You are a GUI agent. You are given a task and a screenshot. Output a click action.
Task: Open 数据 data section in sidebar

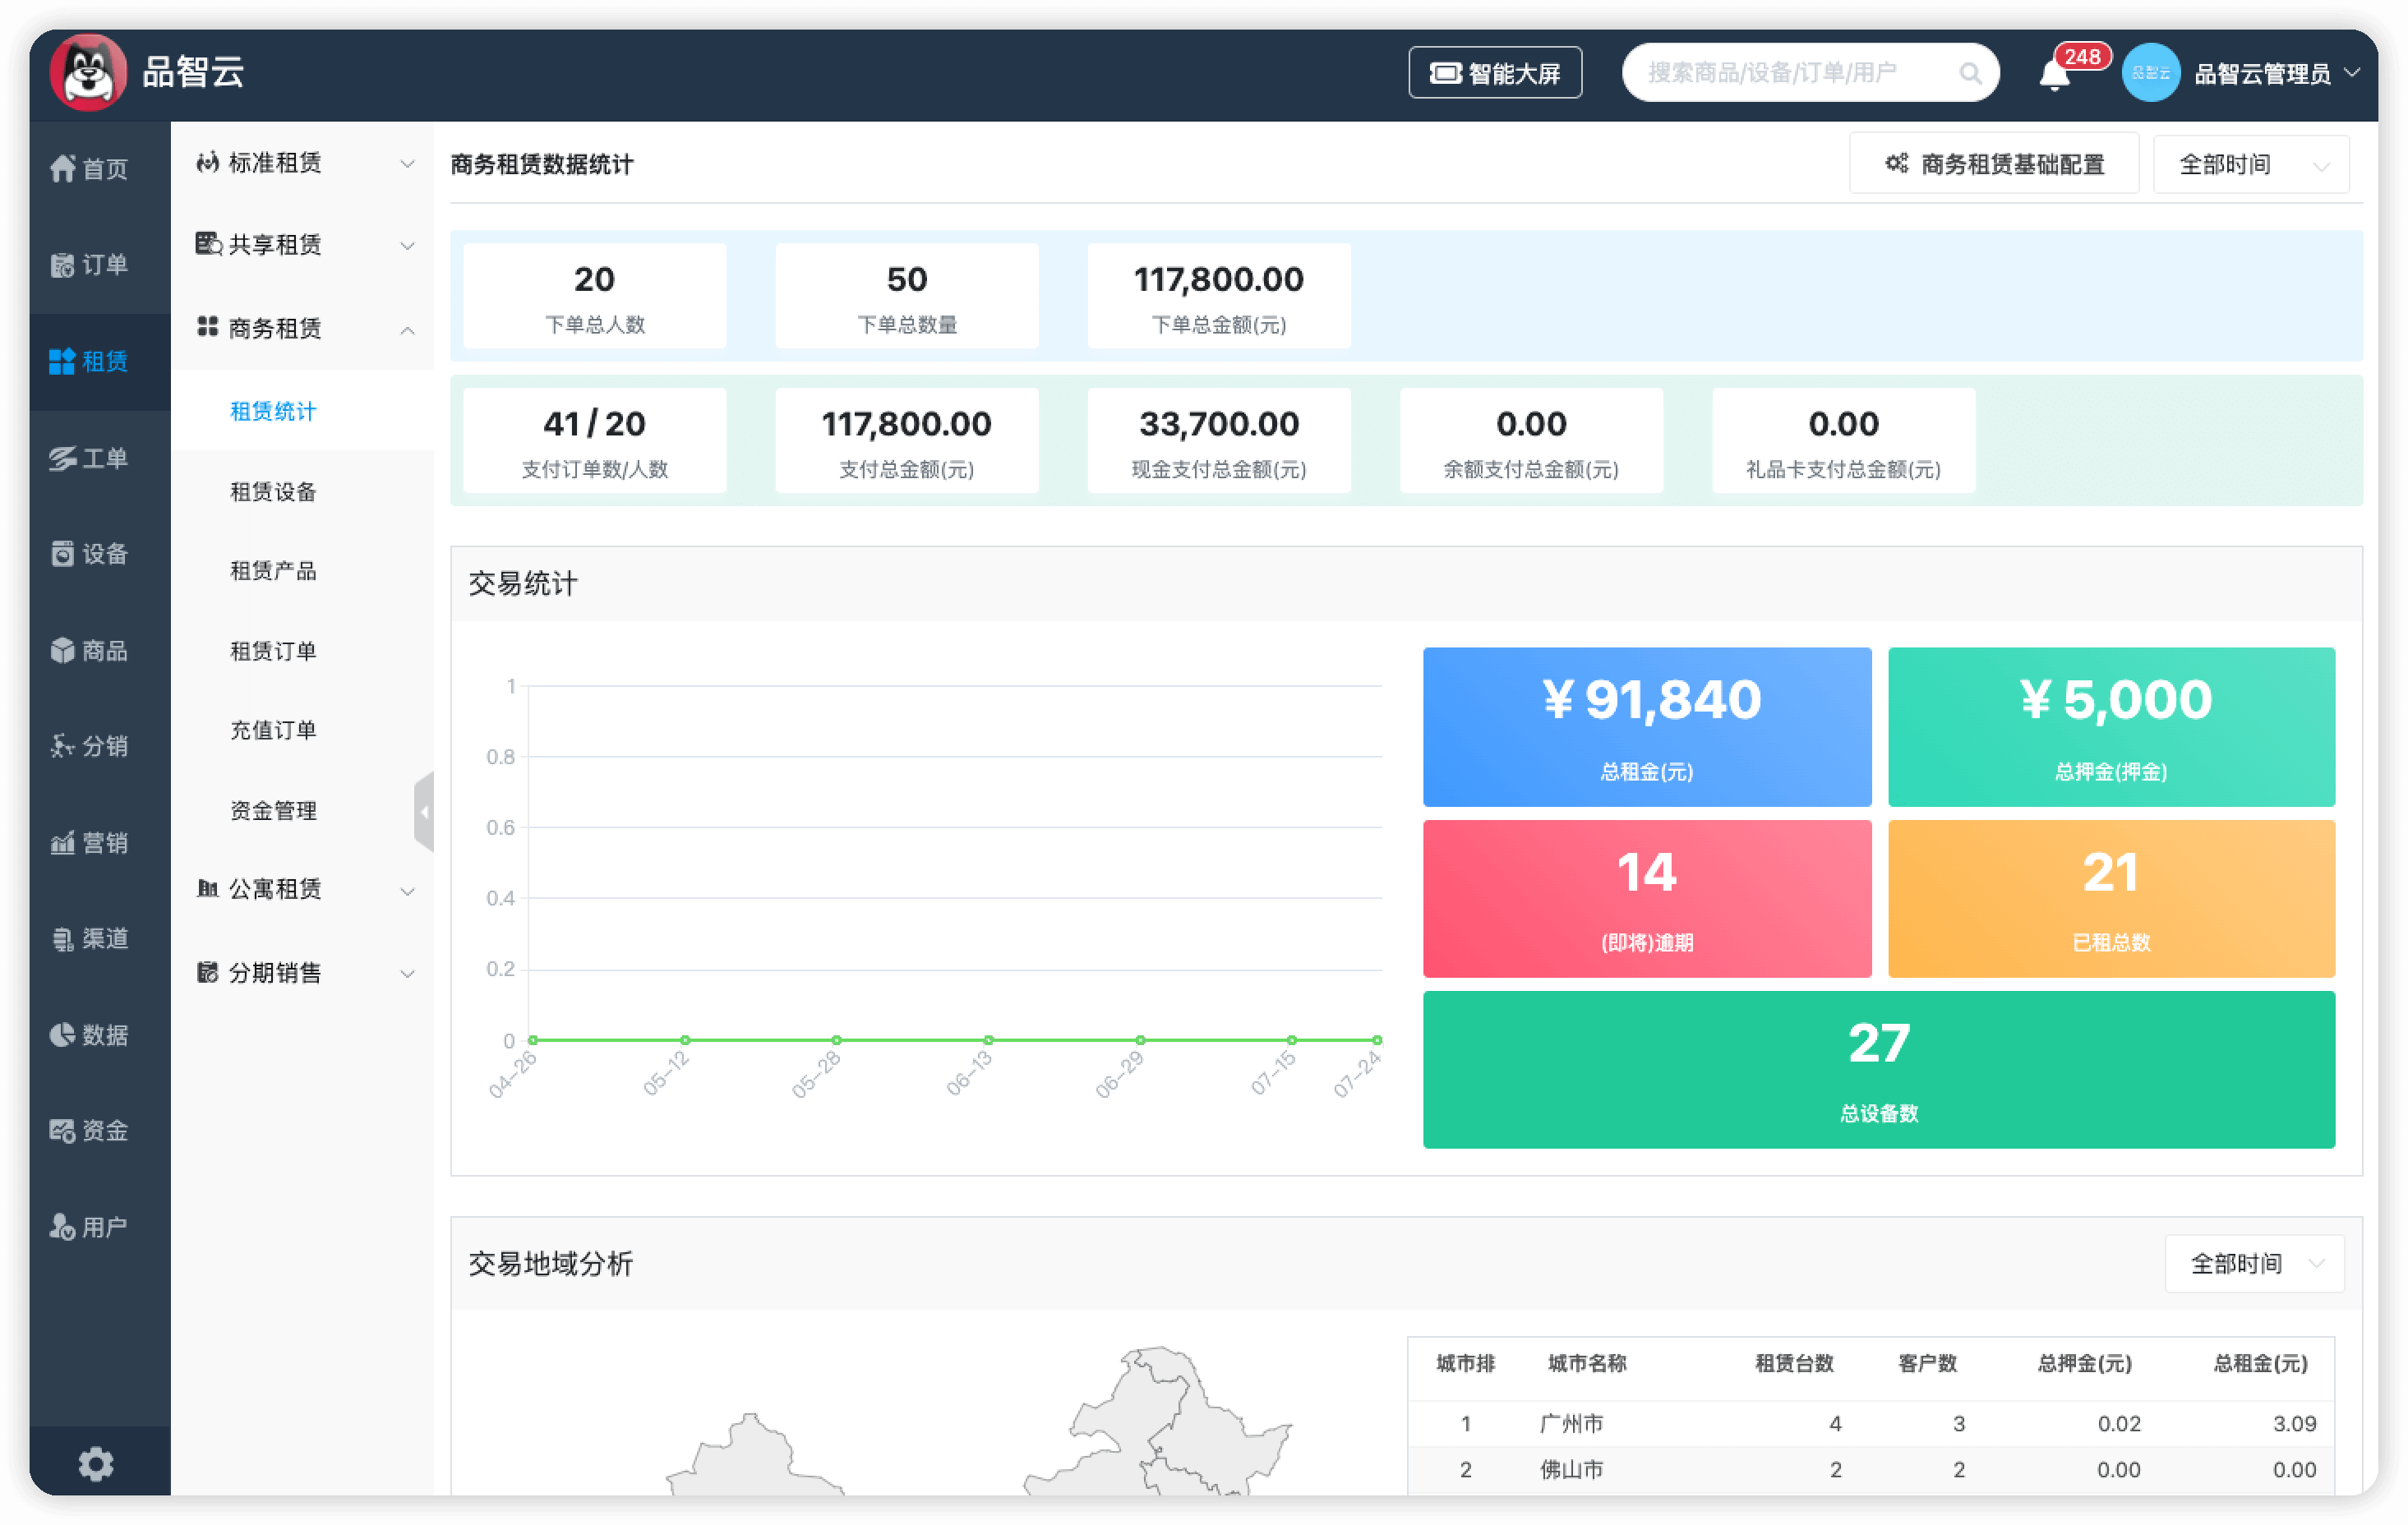(89, 1034)
